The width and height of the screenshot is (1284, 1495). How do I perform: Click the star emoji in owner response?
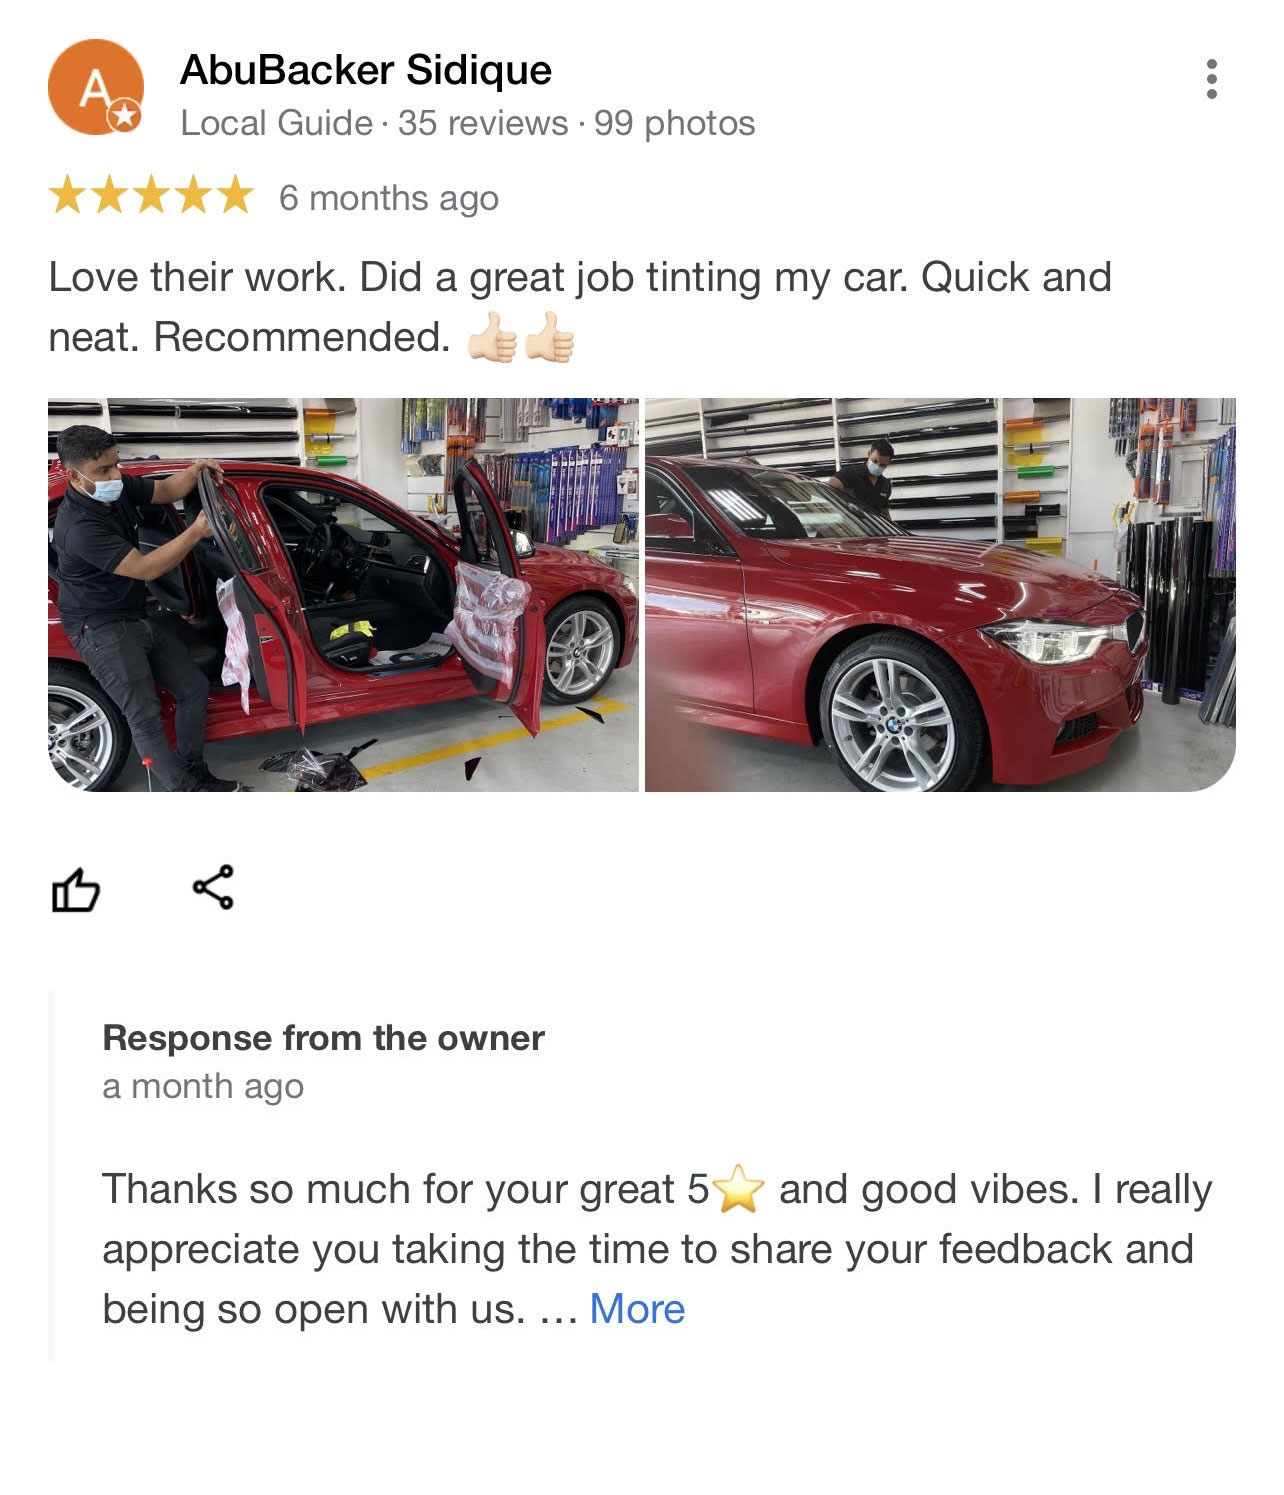(738, 1189)
